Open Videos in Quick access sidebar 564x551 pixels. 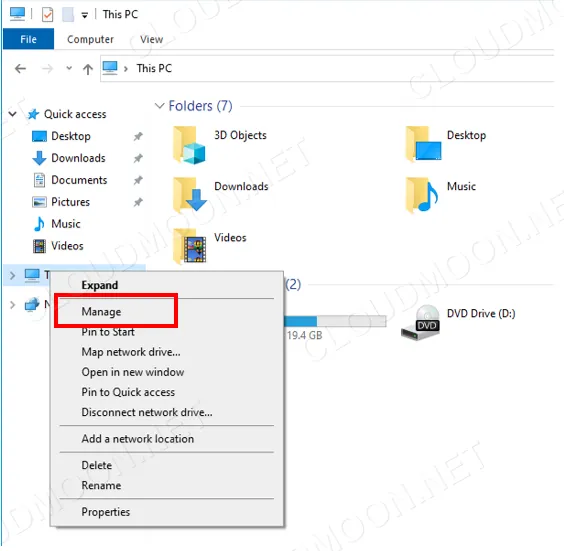(x=67, y=246)
